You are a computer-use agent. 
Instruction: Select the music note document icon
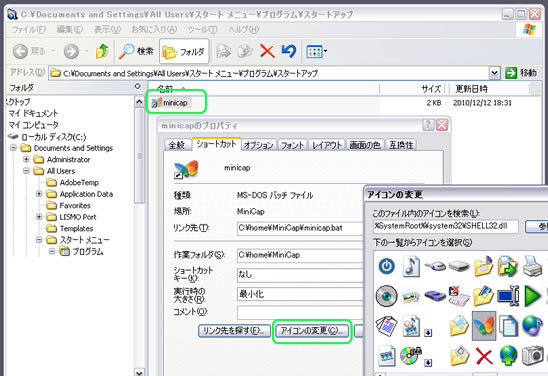click(411, 267)
